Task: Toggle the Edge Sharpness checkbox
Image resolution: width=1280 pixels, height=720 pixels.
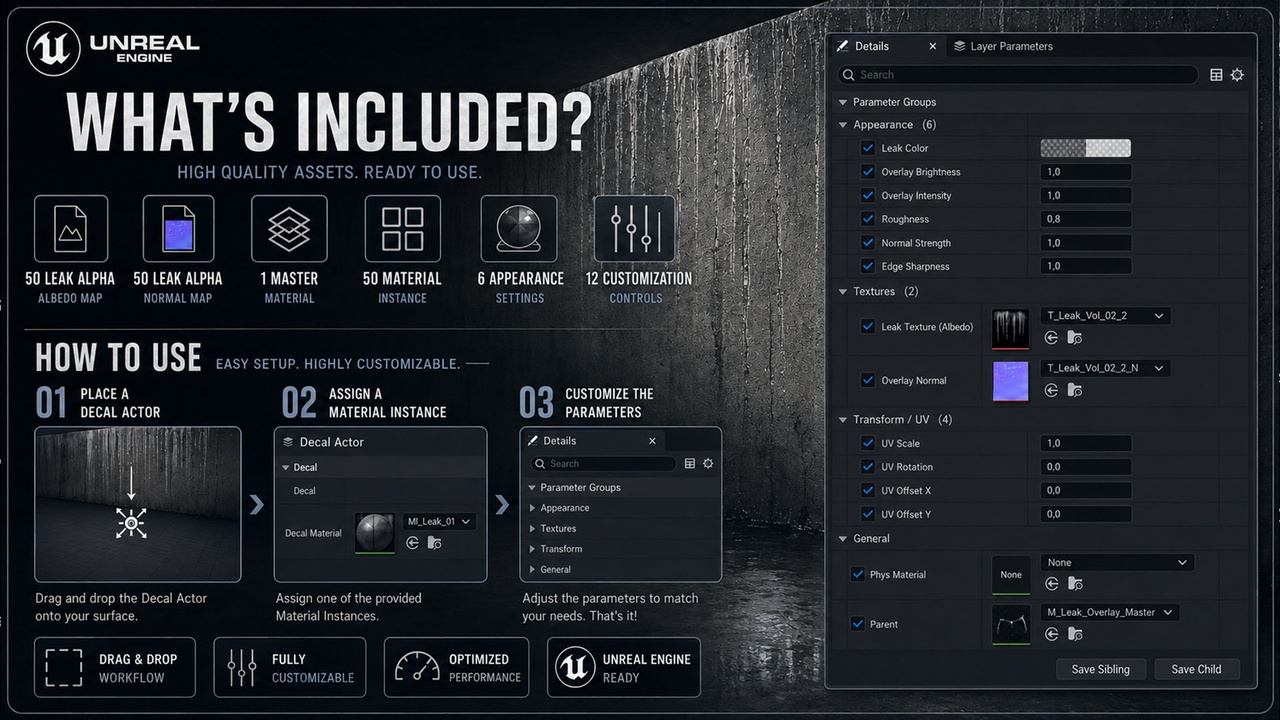Action: tap(868, 267)
